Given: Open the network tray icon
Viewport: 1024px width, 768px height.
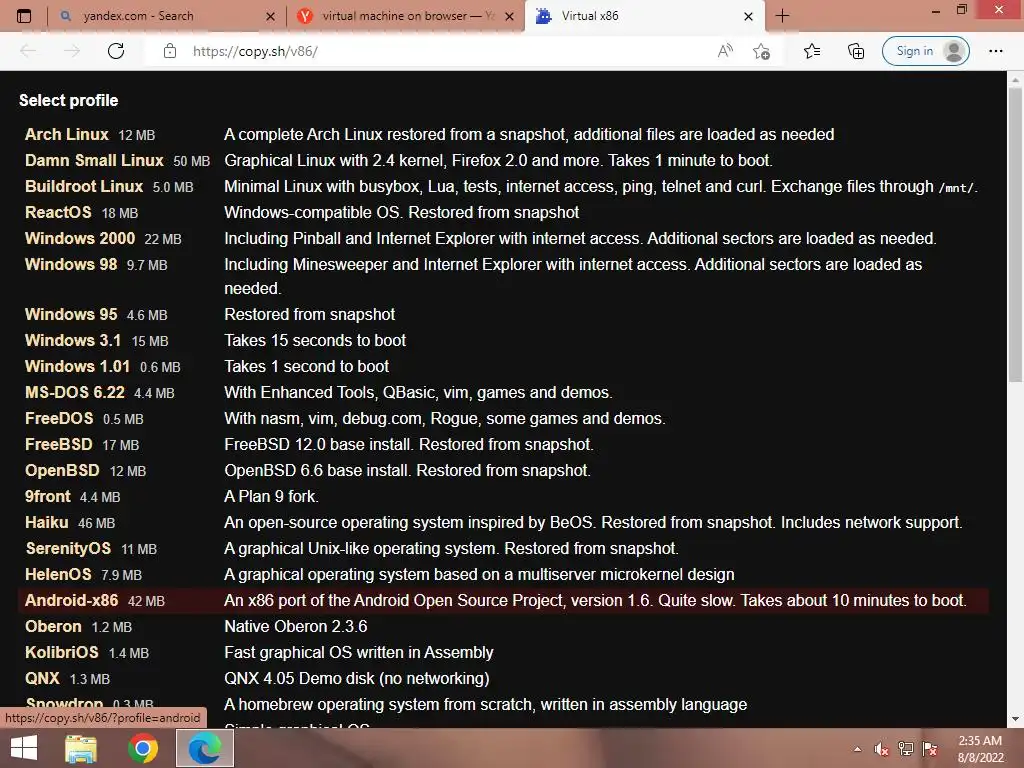Looking at the screenshot, I should (x=905, y=749).
